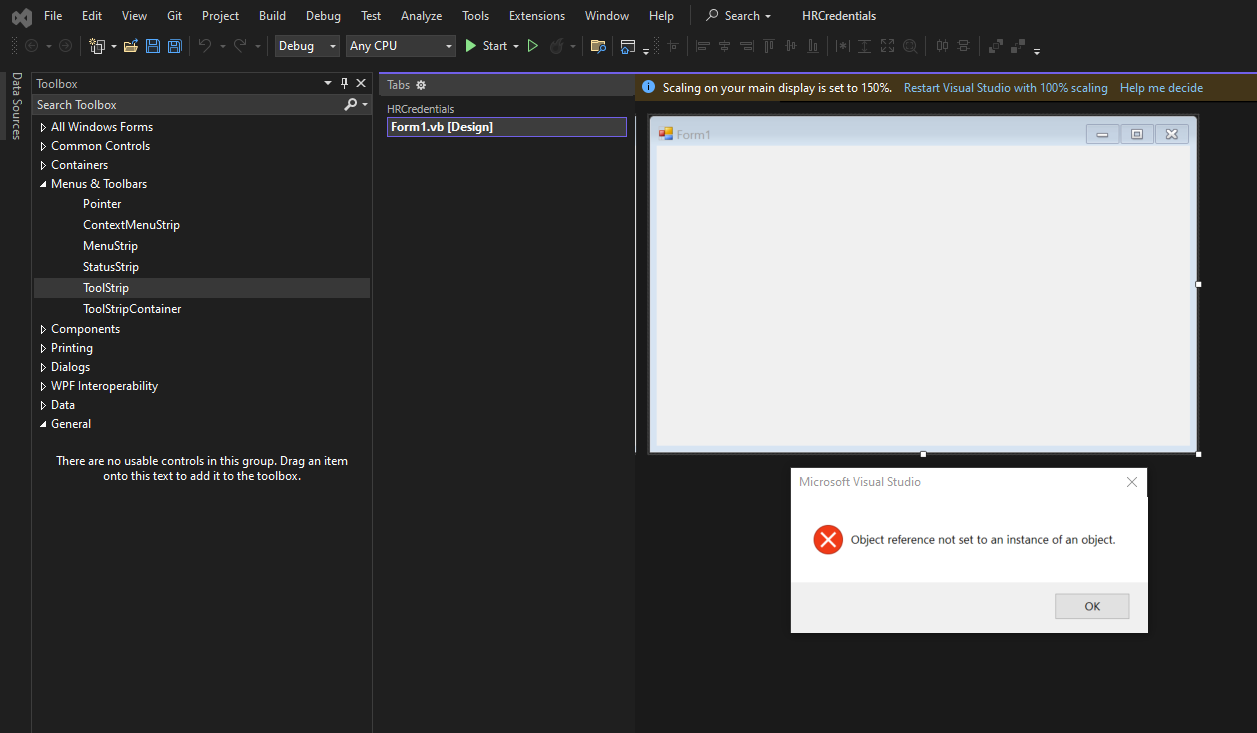Open the Any CPU platform dropdown
1257x733 pixels.
point(448,46)
